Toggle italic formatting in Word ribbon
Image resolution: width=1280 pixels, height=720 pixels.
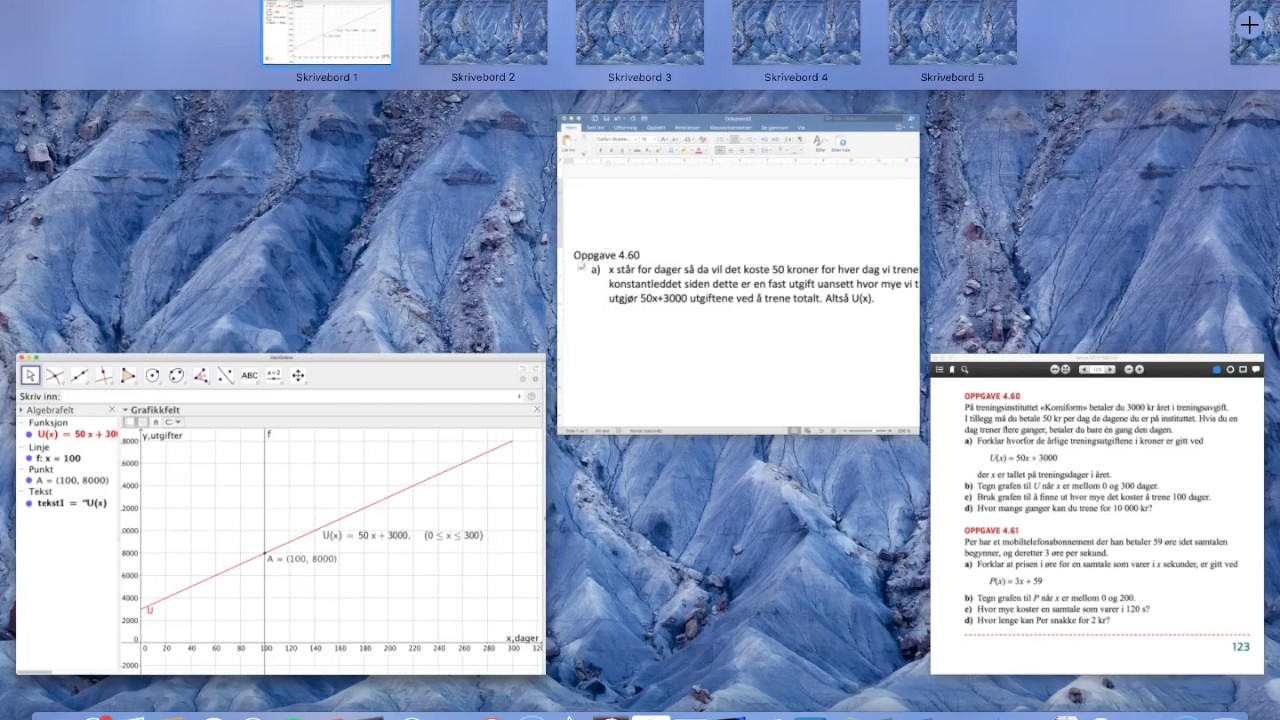click(611, 151)
